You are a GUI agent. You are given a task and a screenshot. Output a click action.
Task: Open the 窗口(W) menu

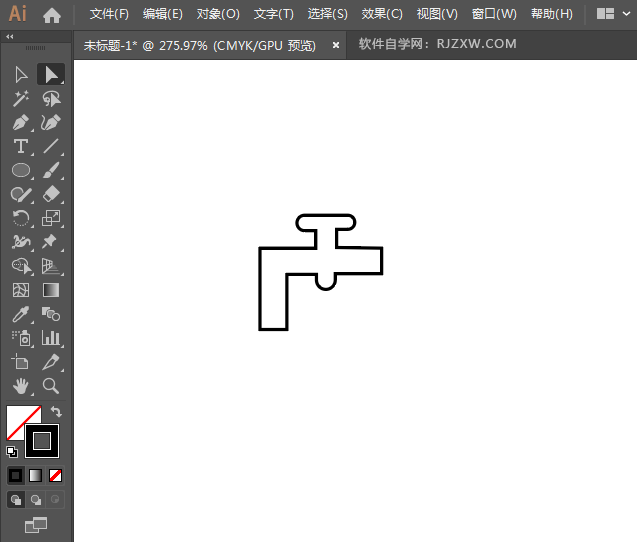494,14
